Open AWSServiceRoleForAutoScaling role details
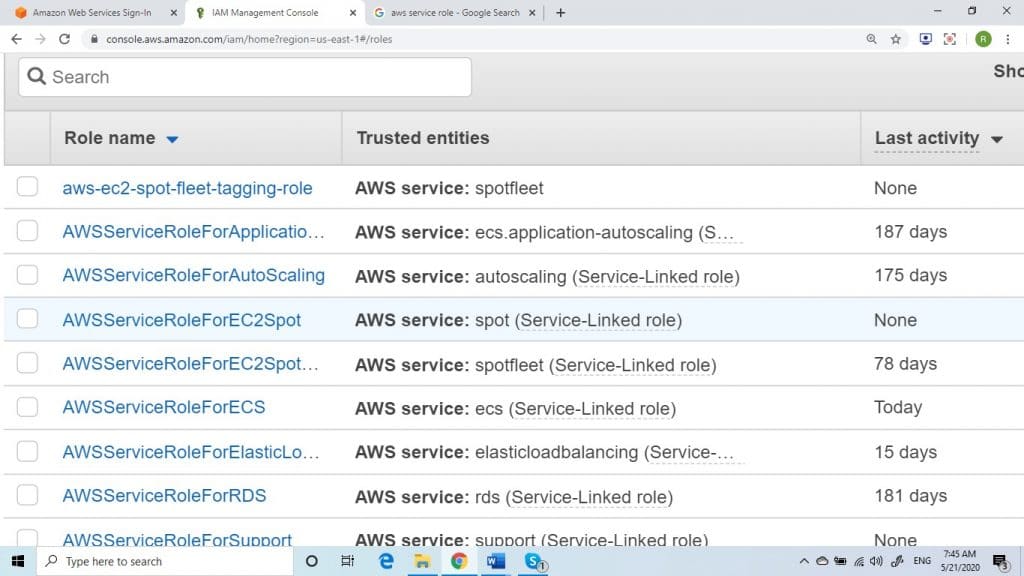The height and width of the screenshot is (576, 1024). pyautogui.click(x=193, y=276)
